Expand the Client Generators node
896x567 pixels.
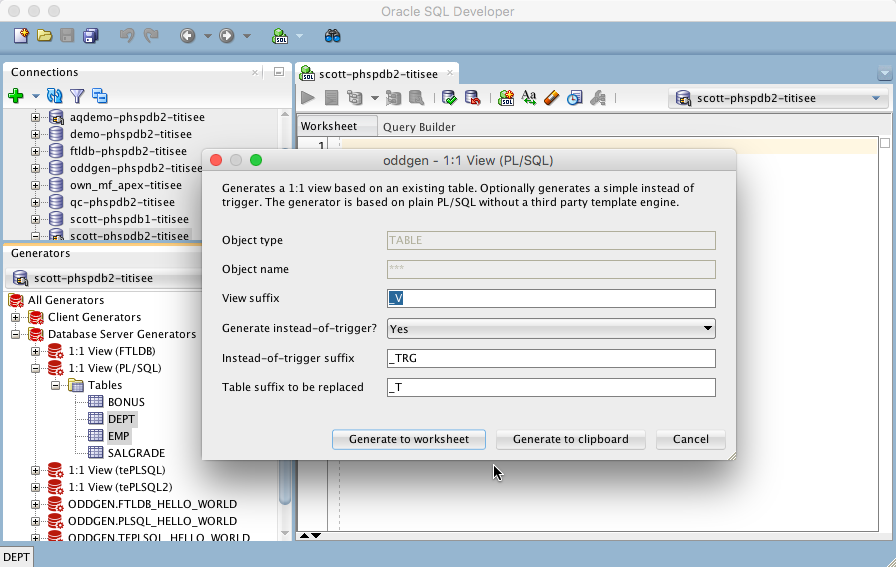(17, 317)
